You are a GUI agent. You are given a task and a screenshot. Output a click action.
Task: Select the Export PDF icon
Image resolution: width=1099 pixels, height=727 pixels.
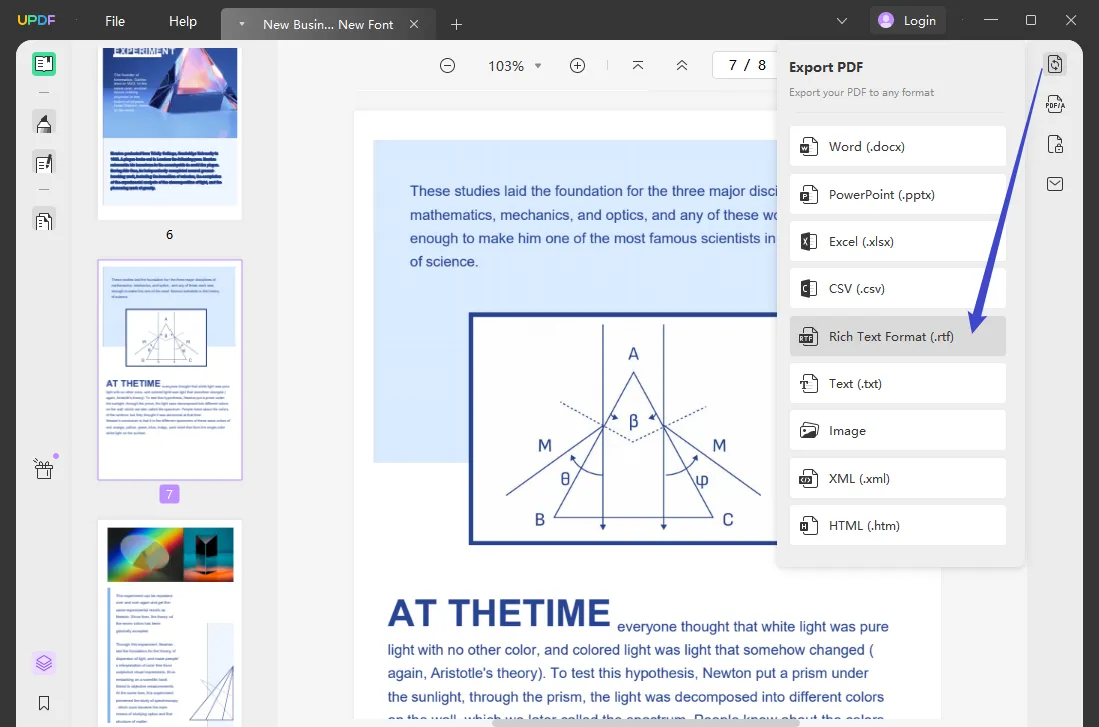click(x=1055, y=63)
